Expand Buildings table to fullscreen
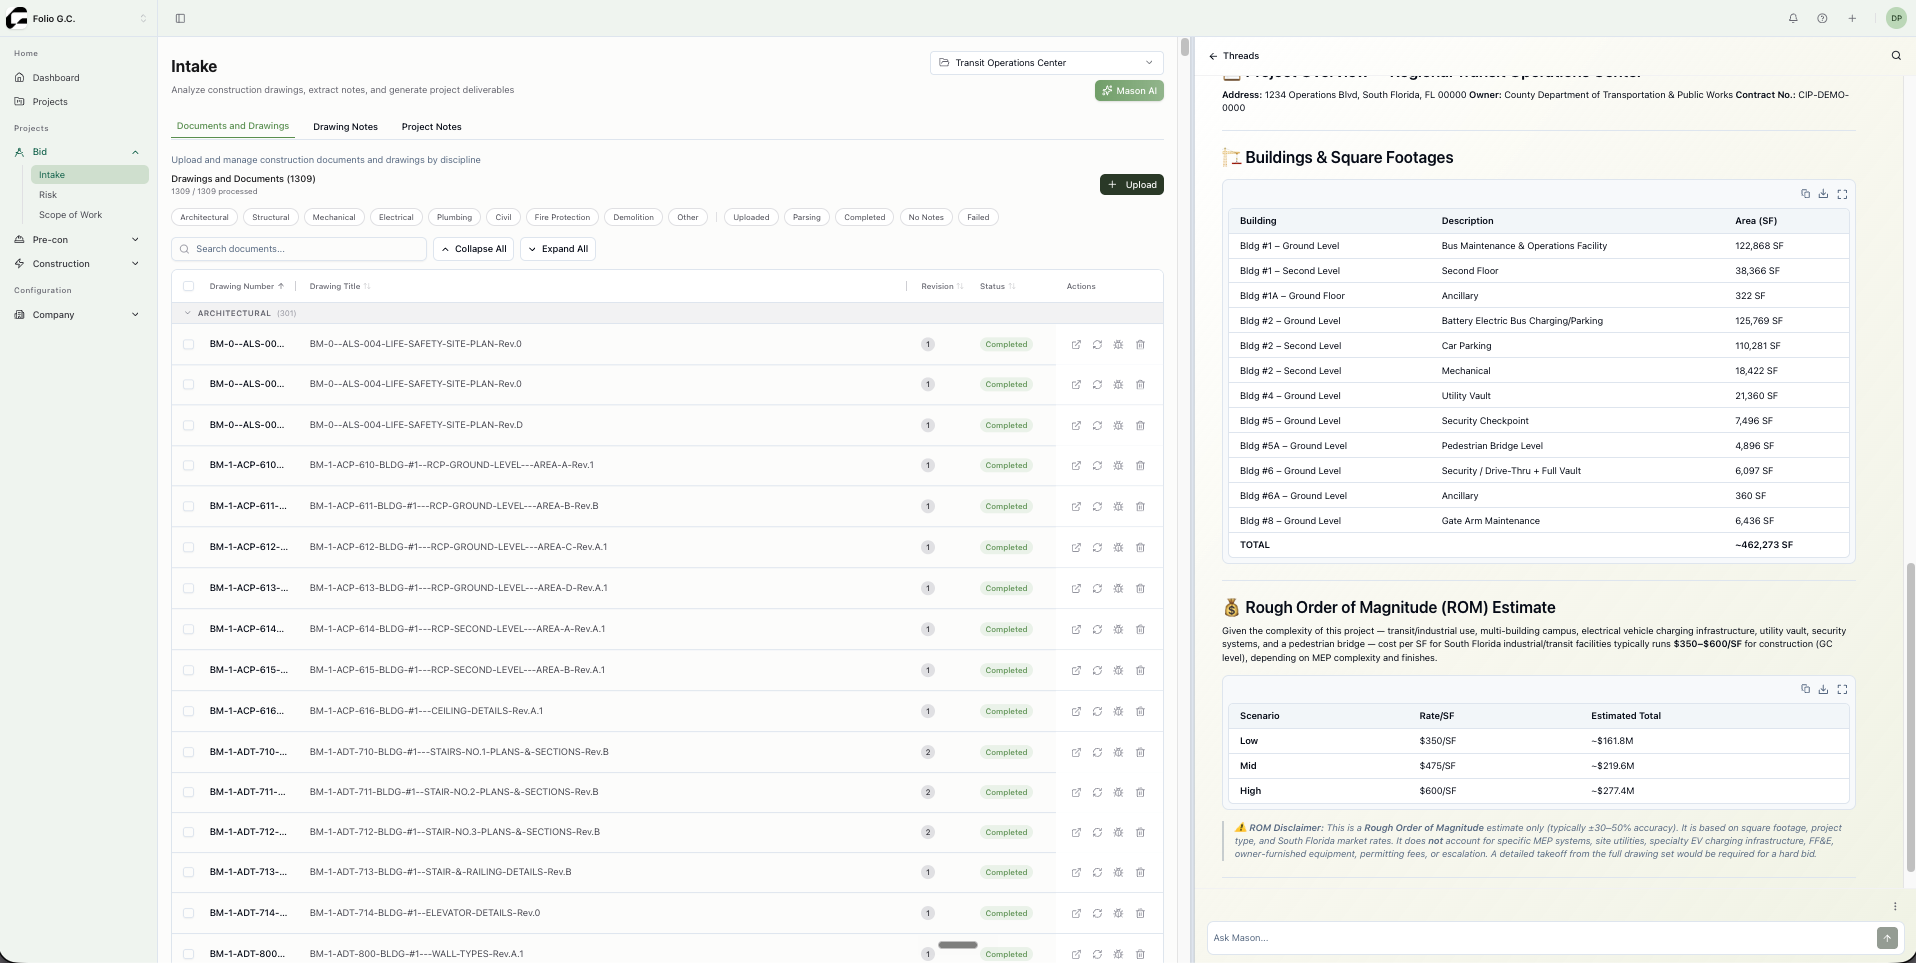The image size is (1916, 963). tap(1842, 194)
